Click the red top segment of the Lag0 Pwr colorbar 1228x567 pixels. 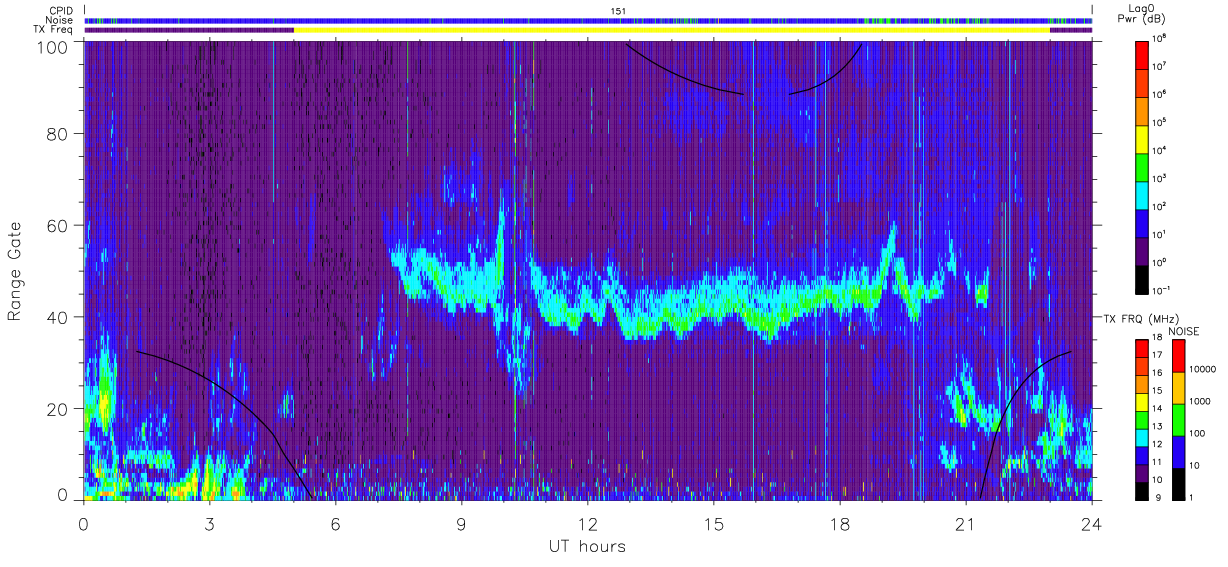click(x=1144, y=53)
